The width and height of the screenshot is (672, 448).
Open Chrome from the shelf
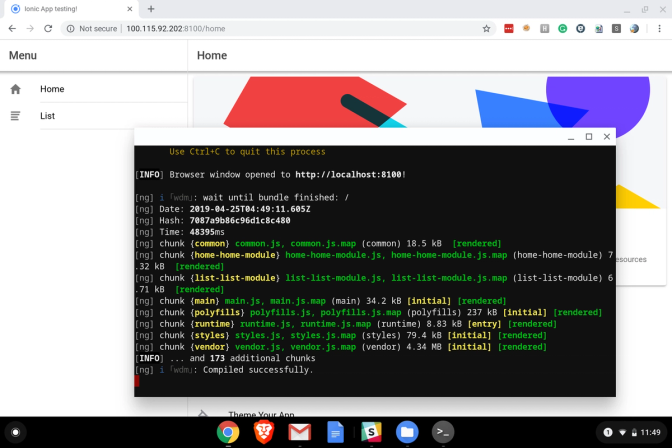[228, 432]
